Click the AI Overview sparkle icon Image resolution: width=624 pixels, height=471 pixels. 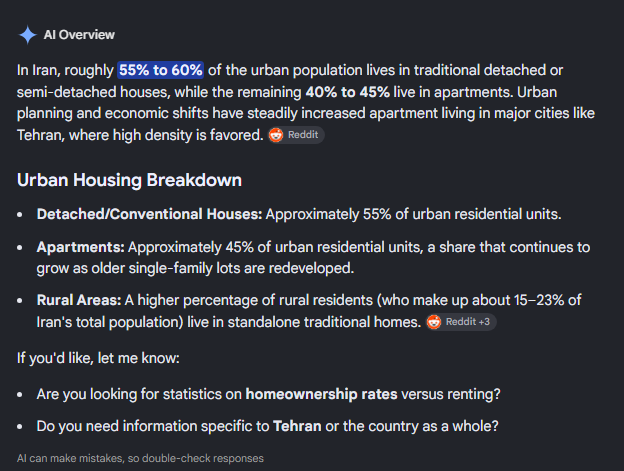(x=27, y=35)
